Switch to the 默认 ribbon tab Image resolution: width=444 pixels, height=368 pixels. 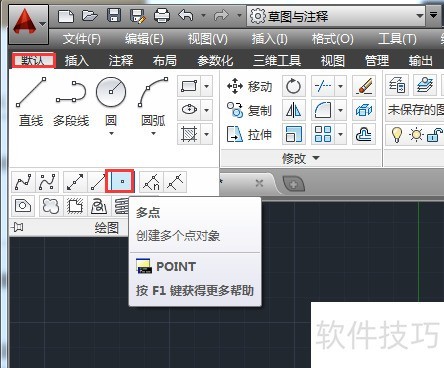[x=33, y=60]
